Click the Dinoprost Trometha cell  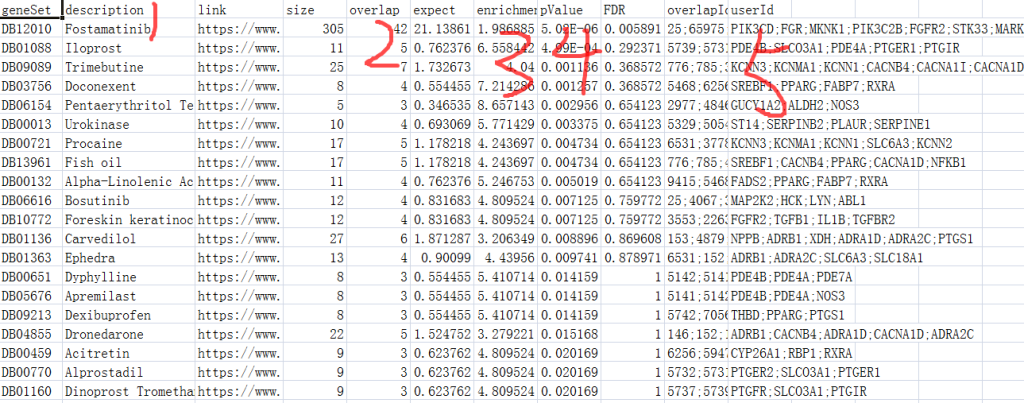tap(129, 392)
